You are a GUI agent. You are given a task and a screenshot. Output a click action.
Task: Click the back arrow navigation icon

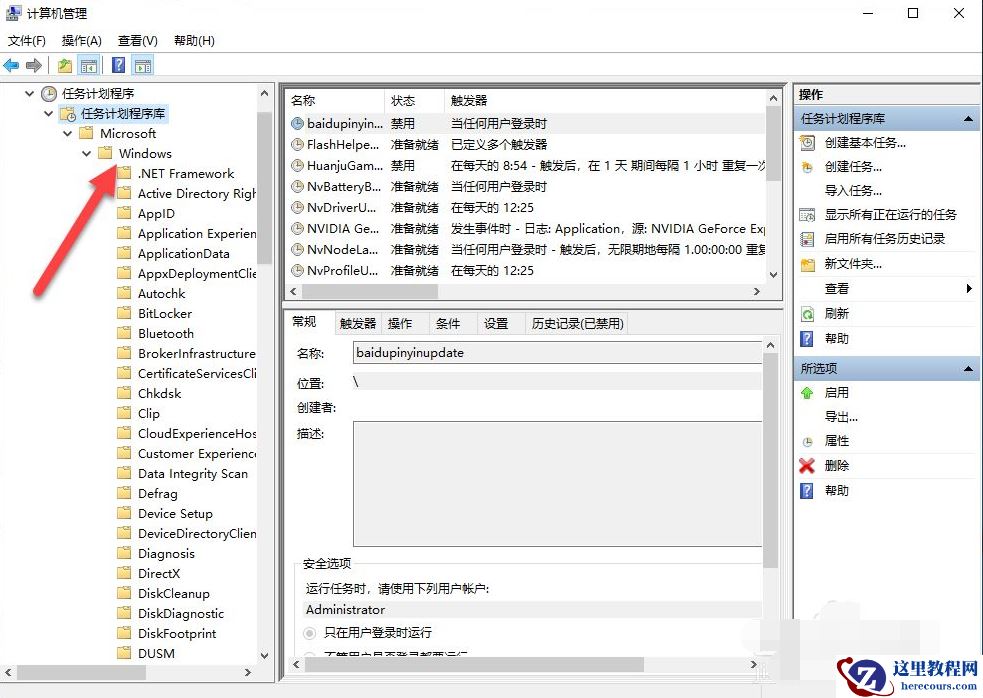coord(11,64)
